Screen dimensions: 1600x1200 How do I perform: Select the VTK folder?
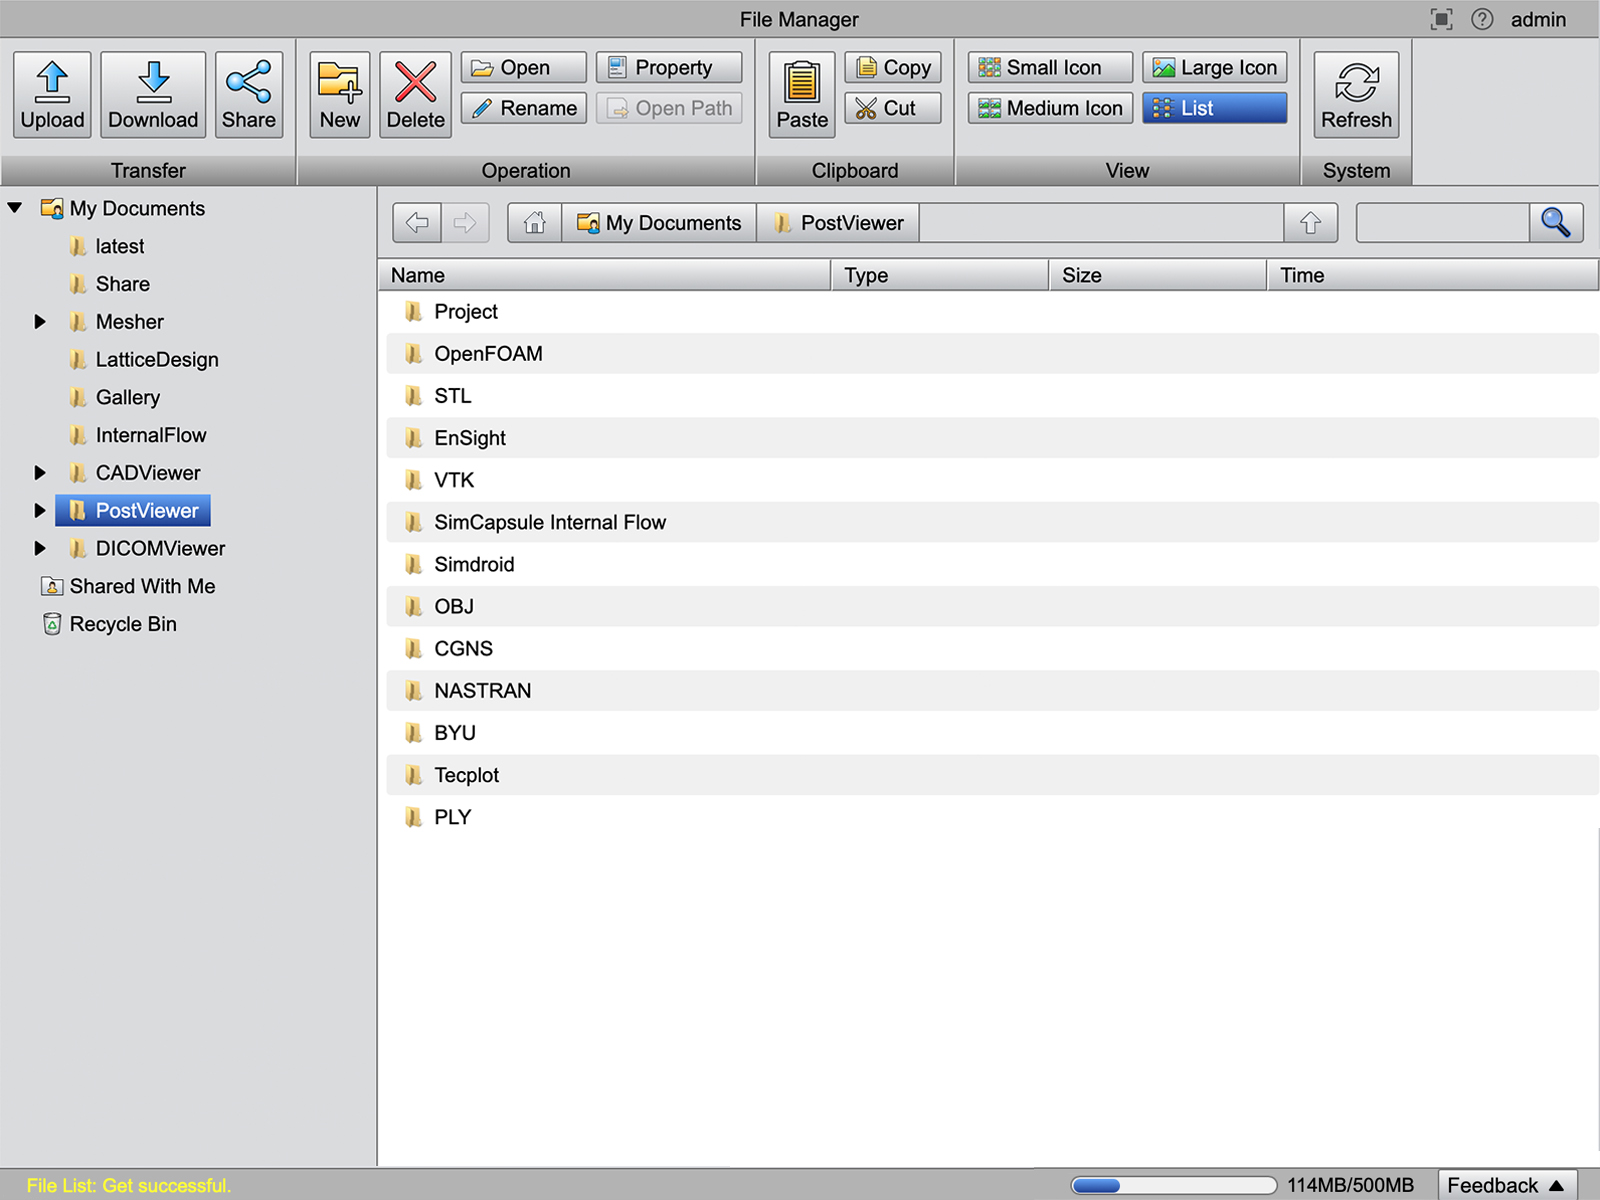[x=992, y=480]
